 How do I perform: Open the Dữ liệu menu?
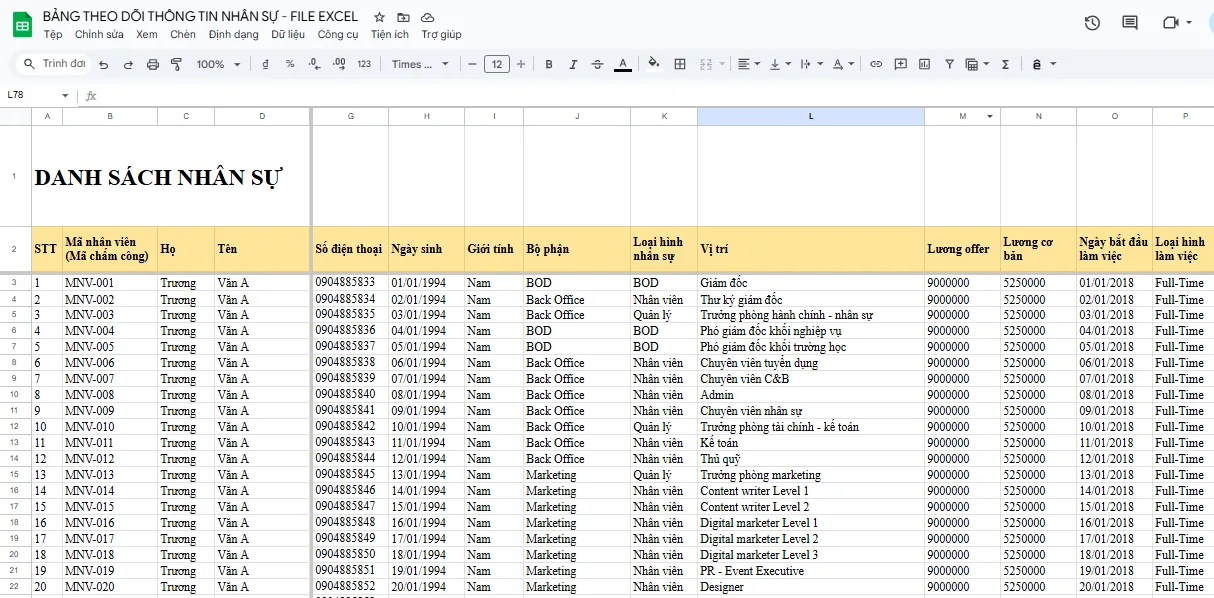288,34
